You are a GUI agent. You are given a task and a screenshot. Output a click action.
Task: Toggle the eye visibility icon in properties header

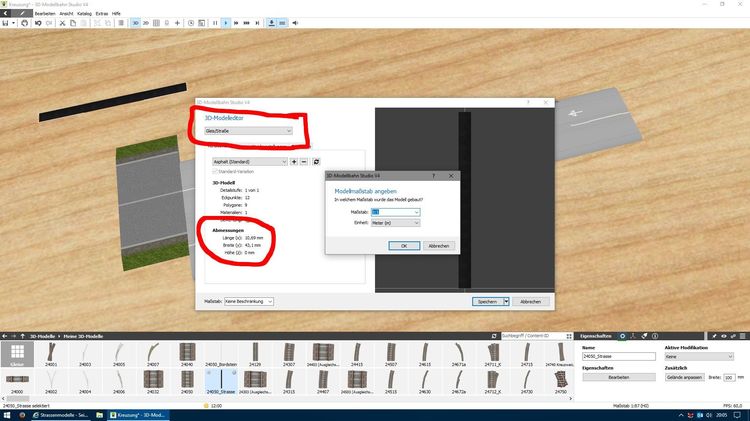(x=724, y=336)
